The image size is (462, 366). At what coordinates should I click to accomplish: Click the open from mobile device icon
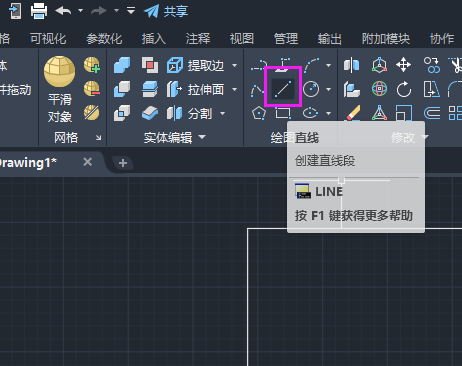click(15, 11)
